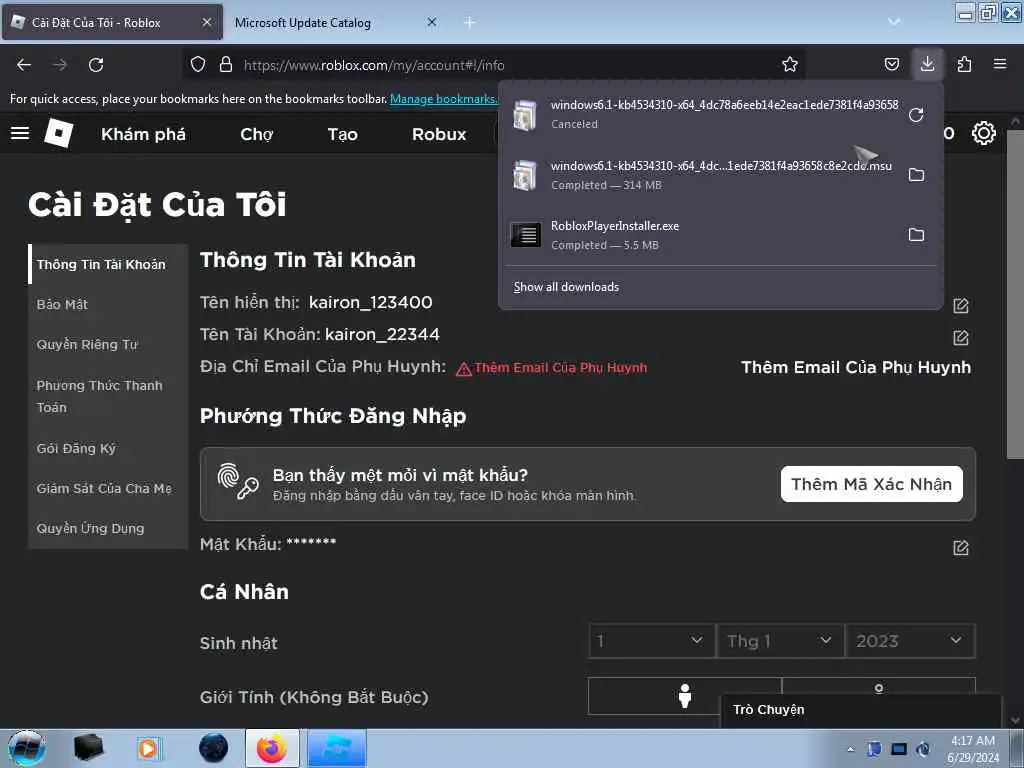The width and height of the screenshot is (1024, 768).
Task: Show RobloxPlayerInstaller.exe in folder
Action: click(916, 234)
